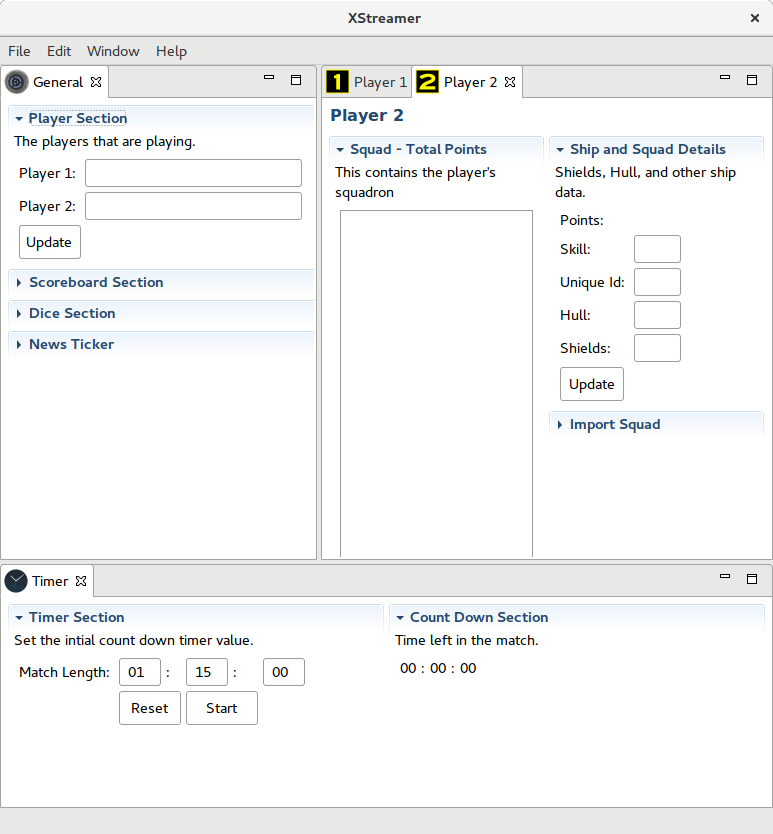Click the Start timer button
This screenshot has width=773, height=834.
click(221, 708)
